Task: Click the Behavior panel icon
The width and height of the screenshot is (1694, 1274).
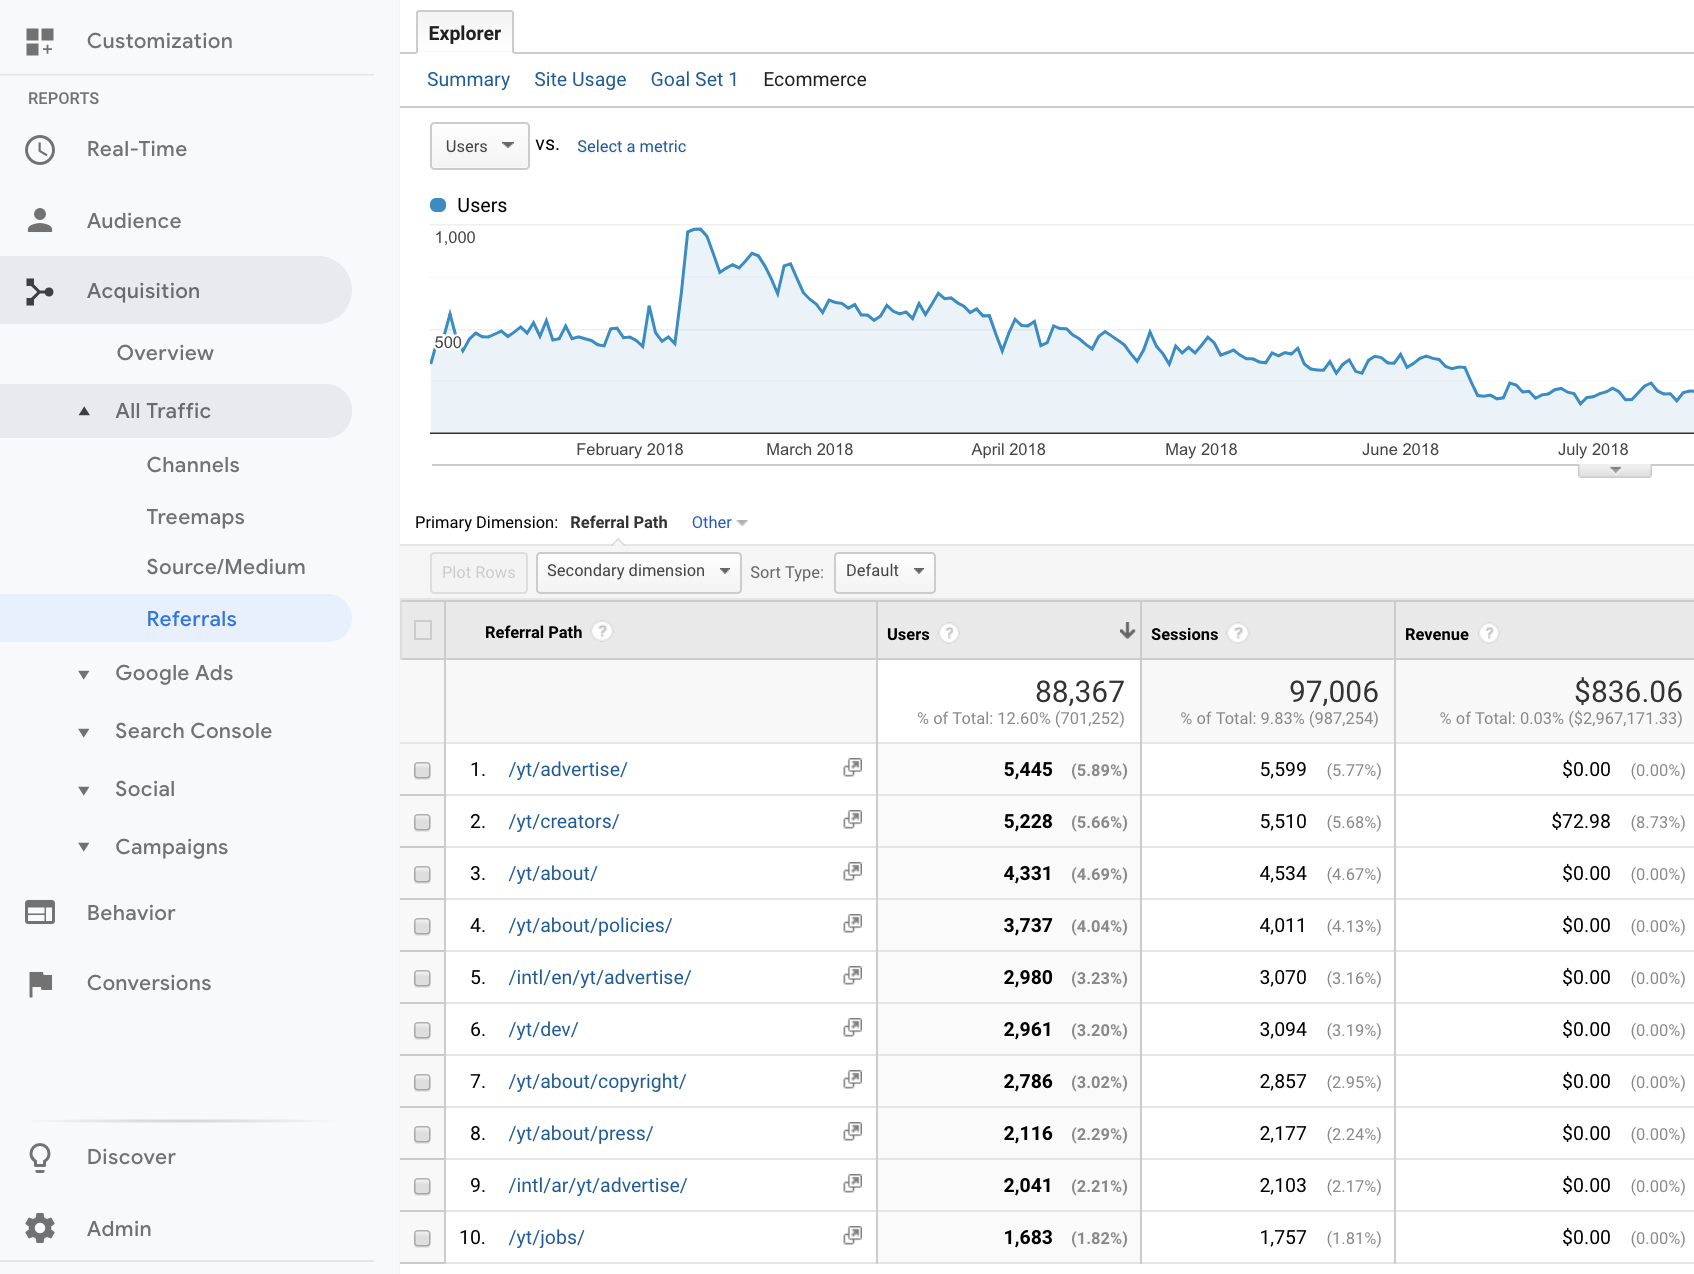Action: [x=40, y=913]
